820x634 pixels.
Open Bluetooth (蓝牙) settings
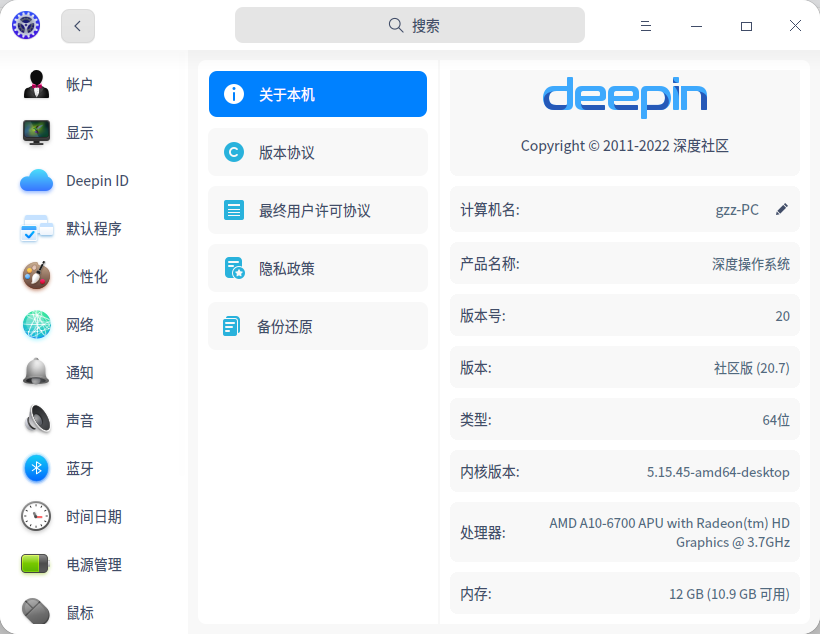[x=37, y=469]
